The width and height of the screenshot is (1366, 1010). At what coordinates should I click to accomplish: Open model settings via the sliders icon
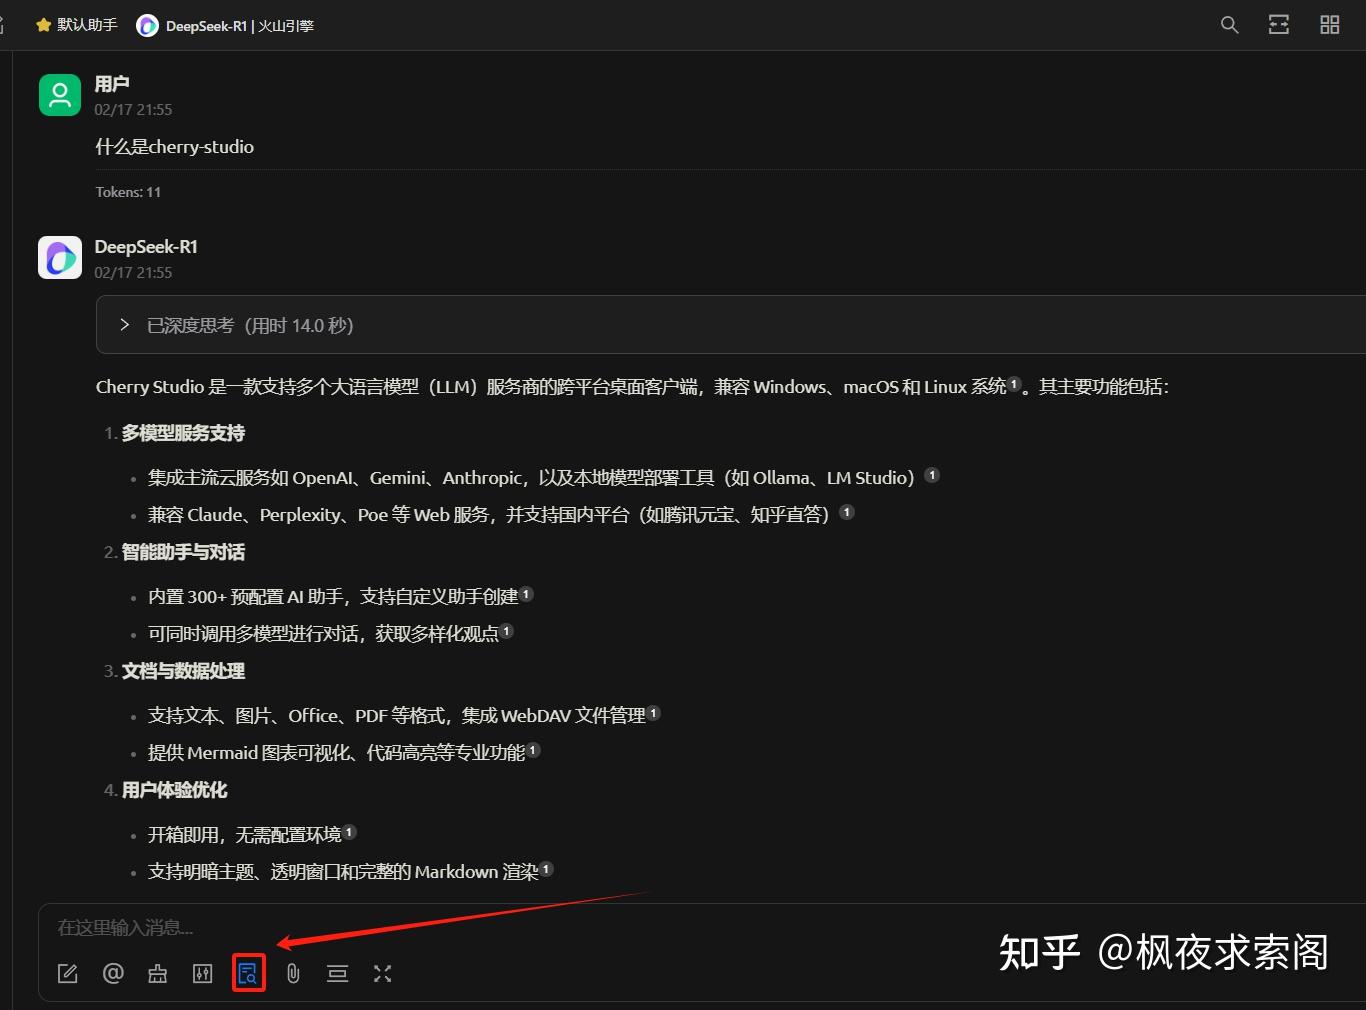[202, 973]
